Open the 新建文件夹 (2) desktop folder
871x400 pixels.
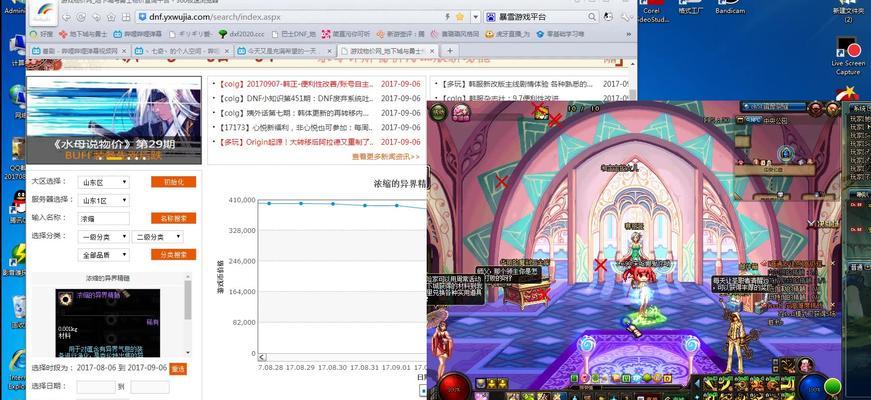click(848, 12)
